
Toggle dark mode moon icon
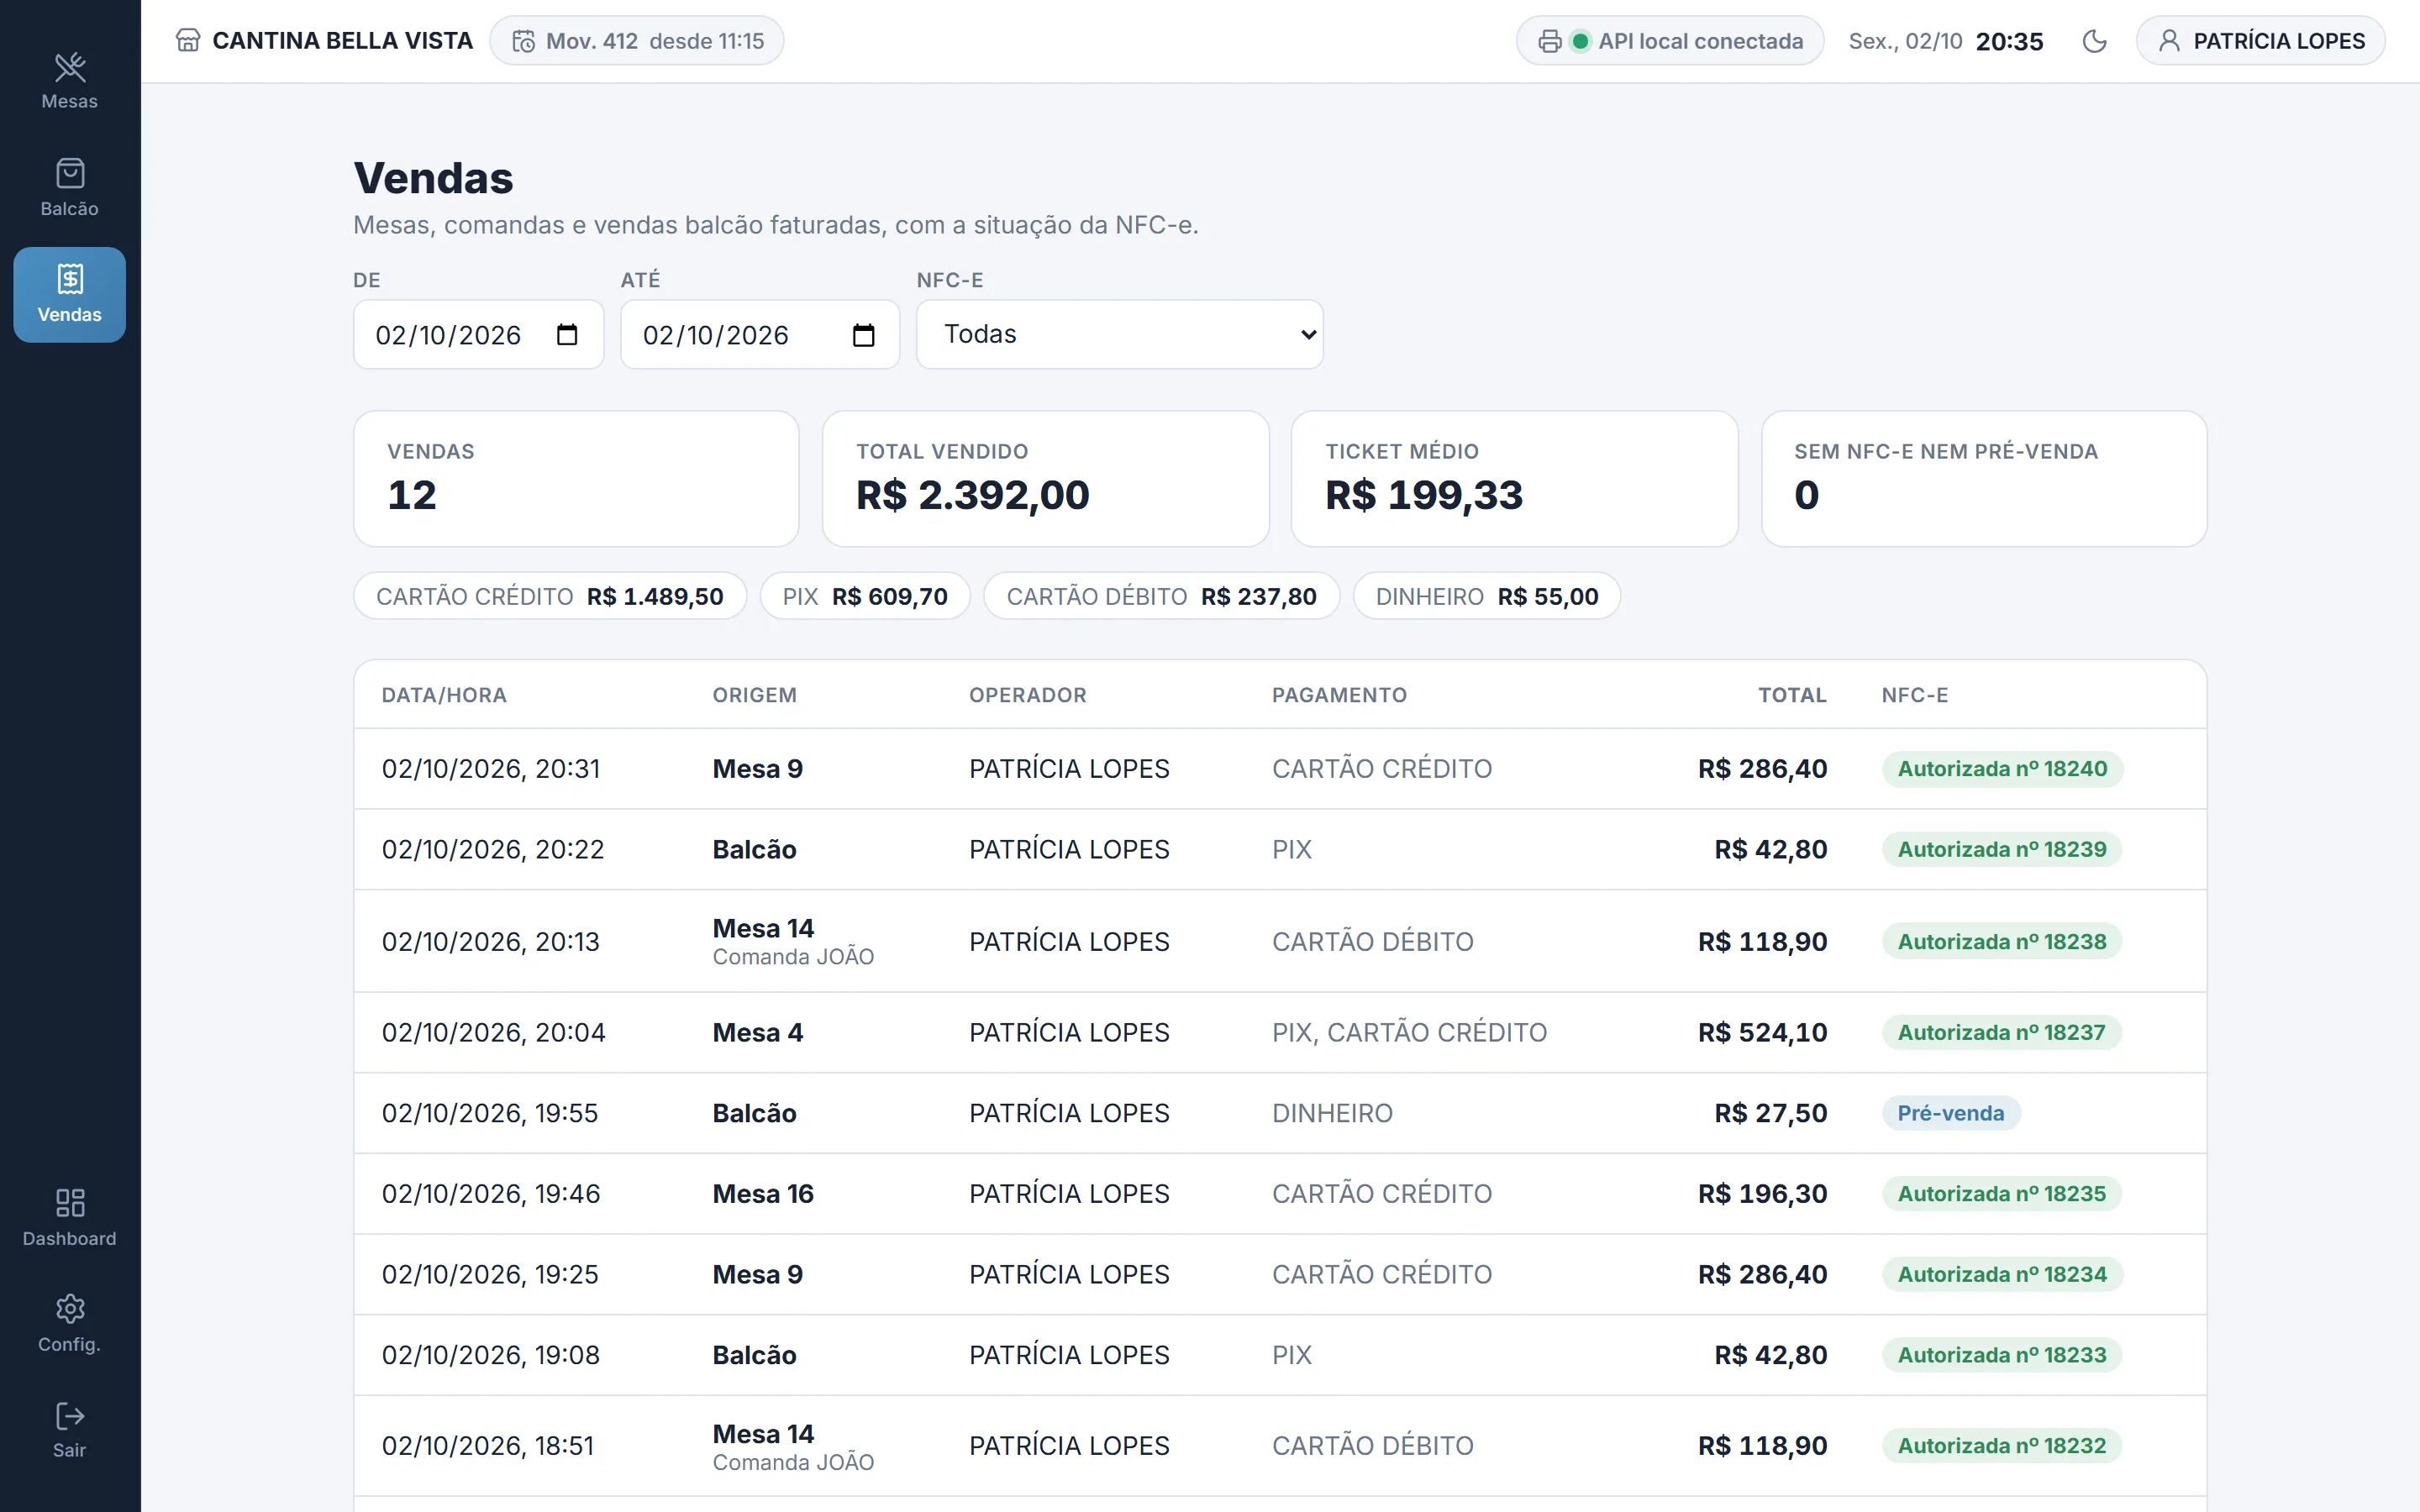pos(2094,41)
